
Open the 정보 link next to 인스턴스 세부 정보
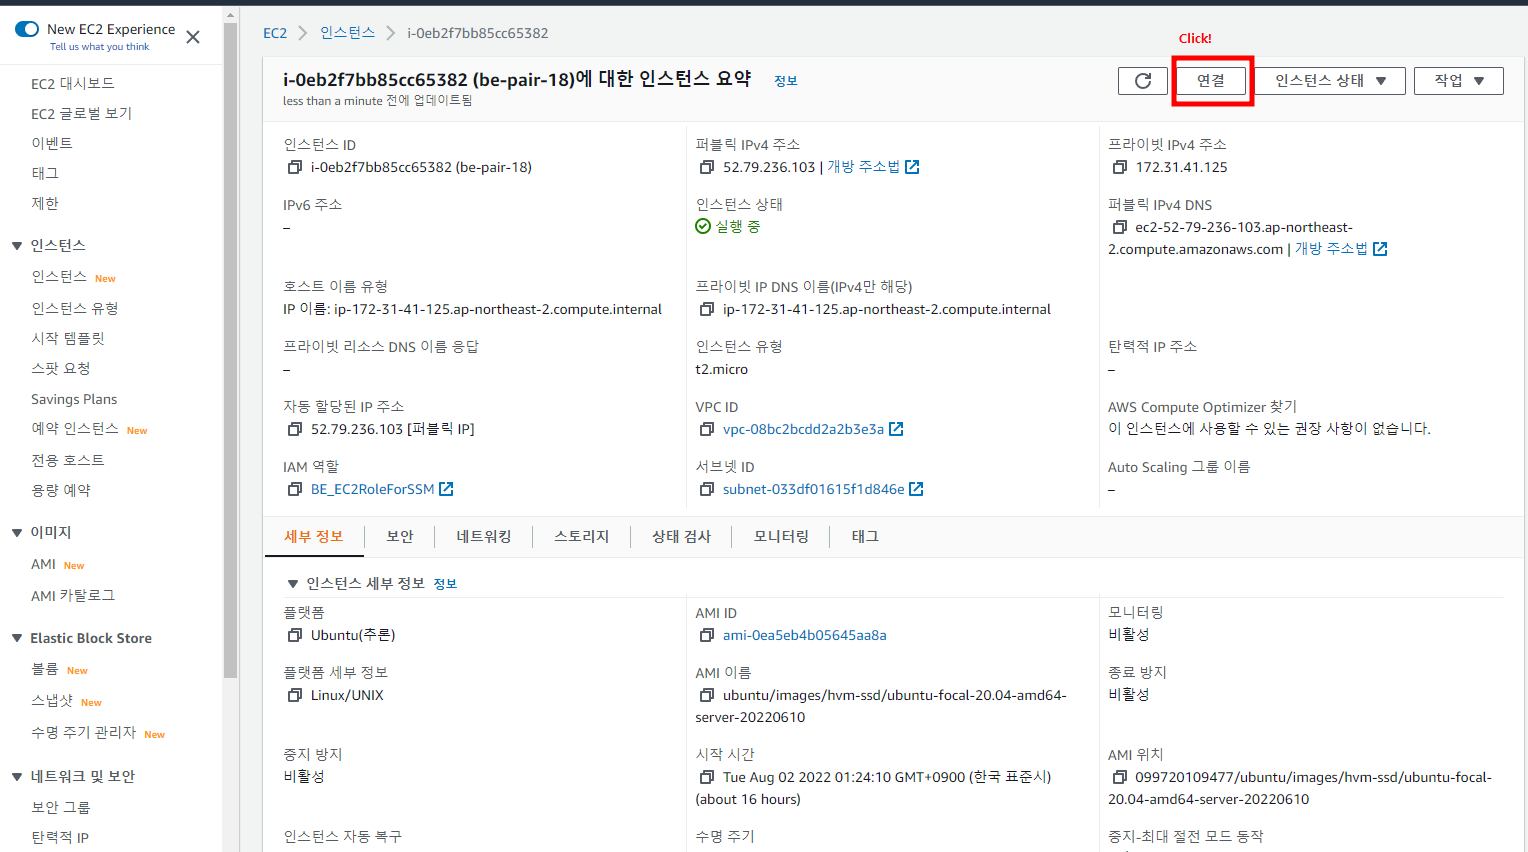click(445, 584)
